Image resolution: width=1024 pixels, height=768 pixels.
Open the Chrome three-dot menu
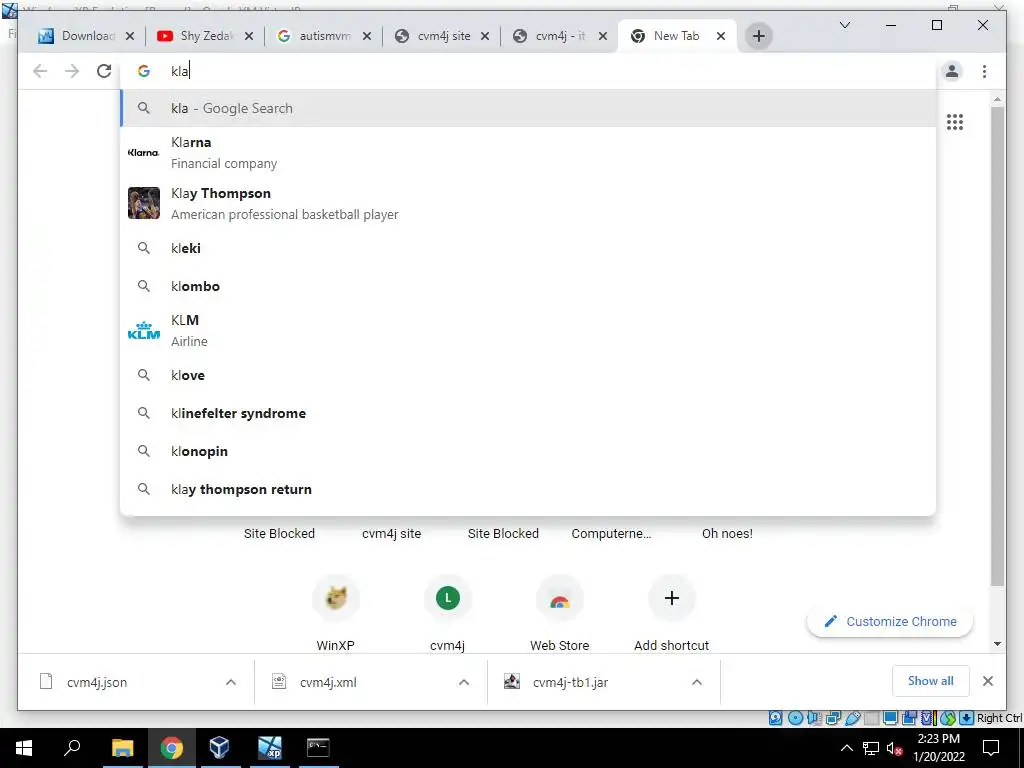coord(984,71)
